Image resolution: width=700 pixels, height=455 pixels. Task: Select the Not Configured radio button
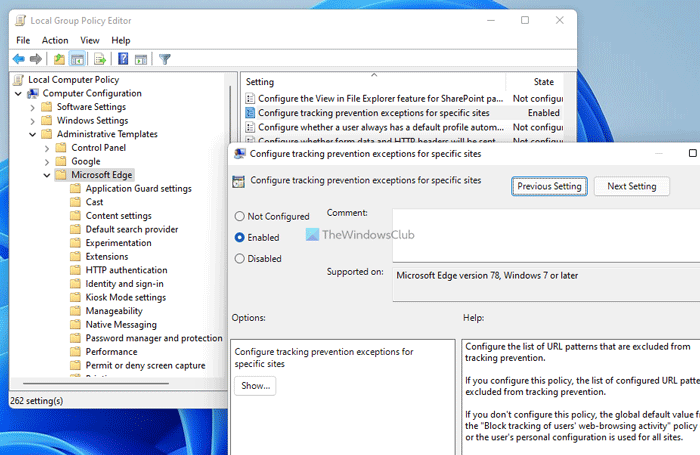pos(240,216)
